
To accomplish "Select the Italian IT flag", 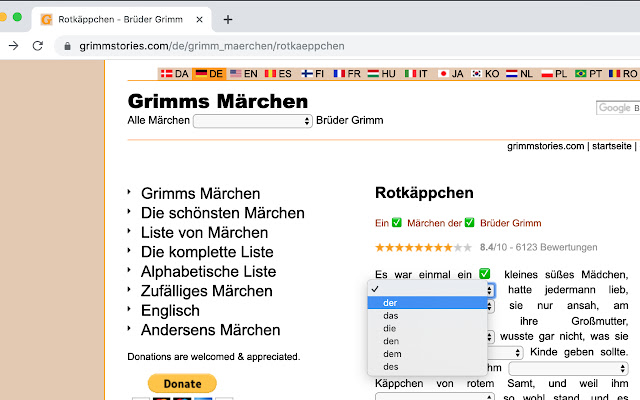I will (x=416, y=74).
